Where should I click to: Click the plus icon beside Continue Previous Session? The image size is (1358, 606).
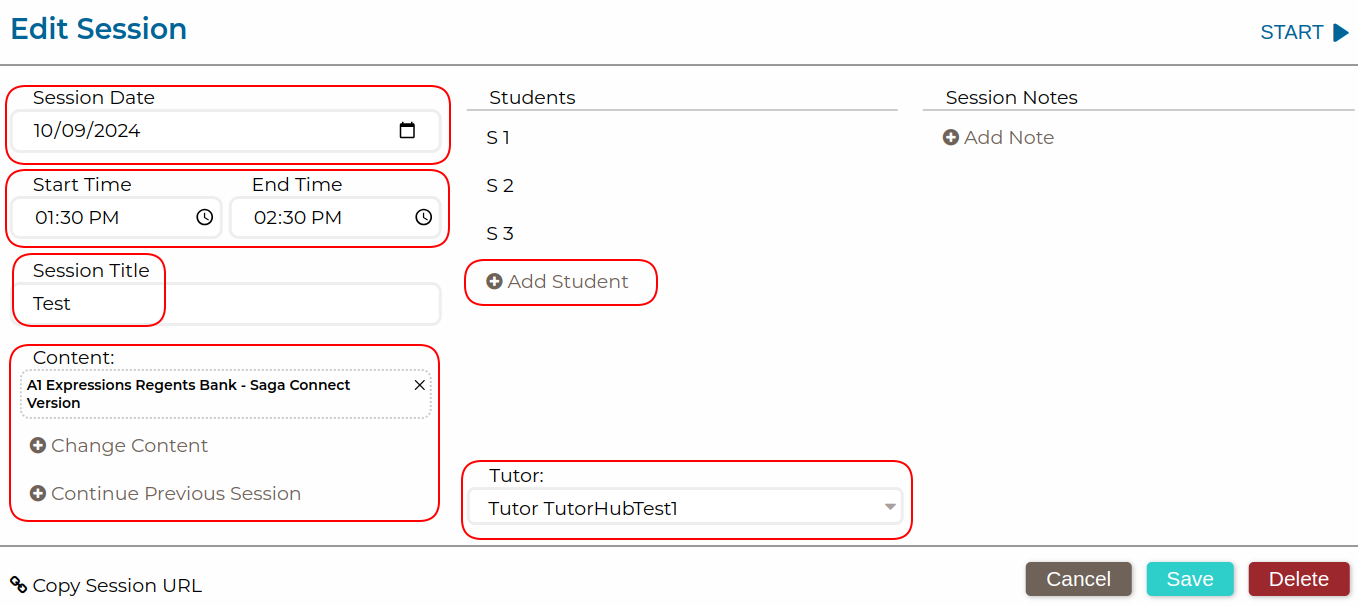pyautogui.click(x=38, y=494)
